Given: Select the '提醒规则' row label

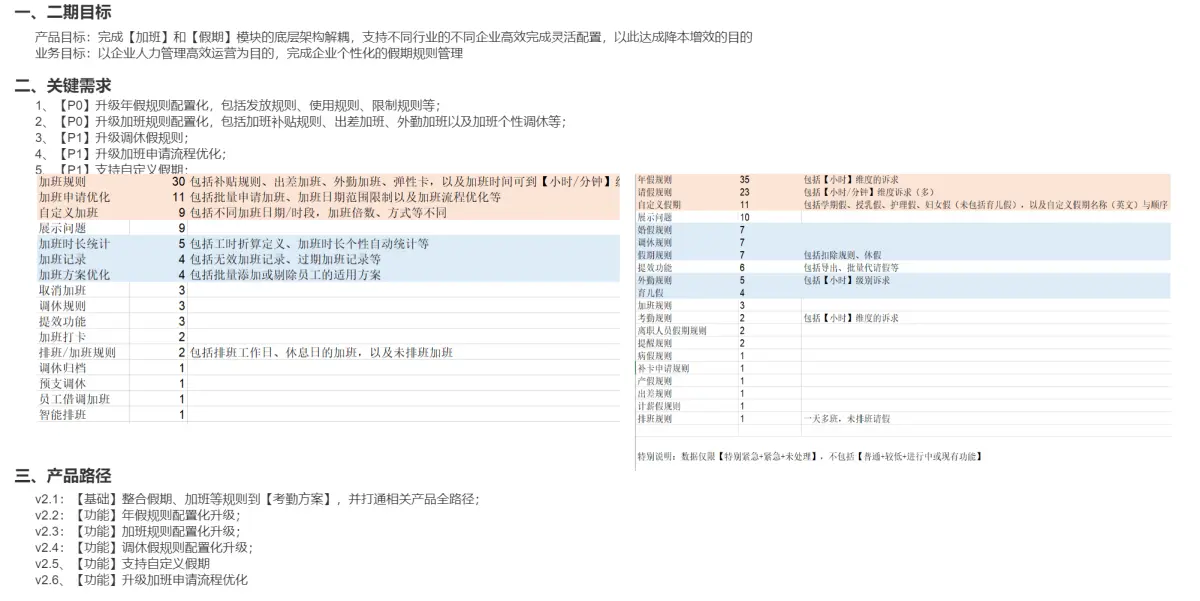Looking at the screenshot, I should pyautogui.click(x=654, y=343).
